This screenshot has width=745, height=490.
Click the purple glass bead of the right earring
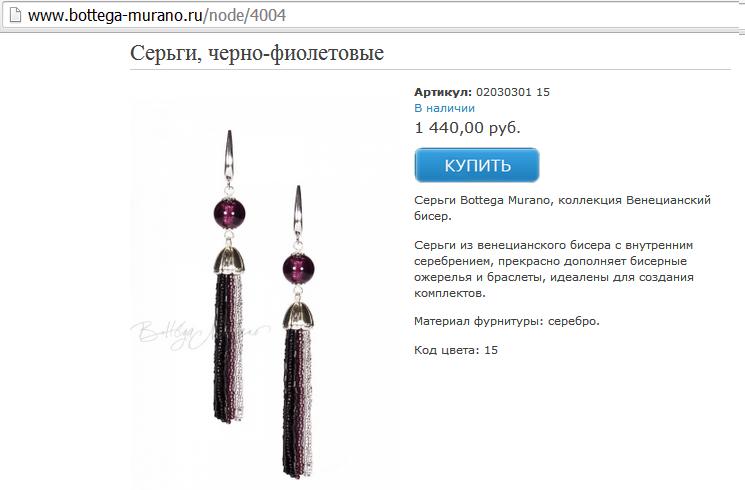tap(298, 269)
